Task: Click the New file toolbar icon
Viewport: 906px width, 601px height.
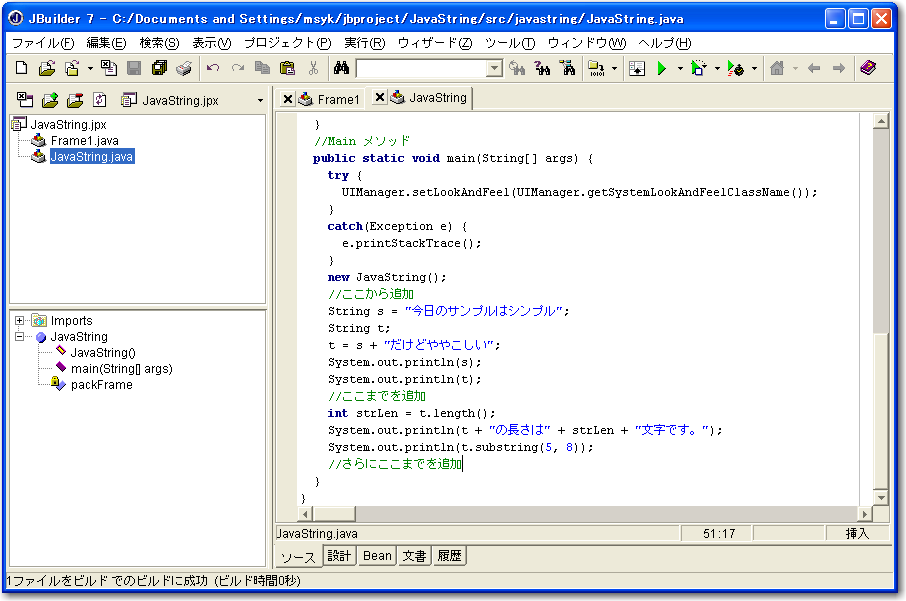Action: click(22, 68)
